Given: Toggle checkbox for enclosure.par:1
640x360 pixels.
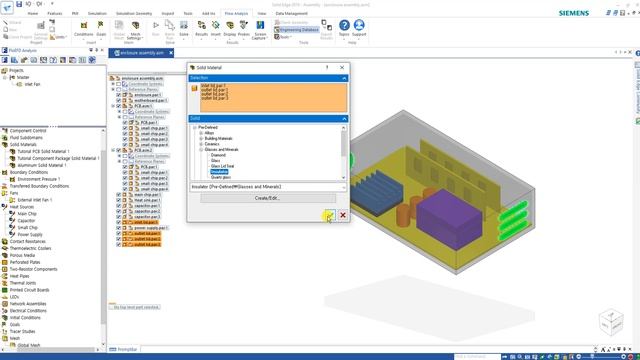Looking at the screenshot, I should pos(119,95).
